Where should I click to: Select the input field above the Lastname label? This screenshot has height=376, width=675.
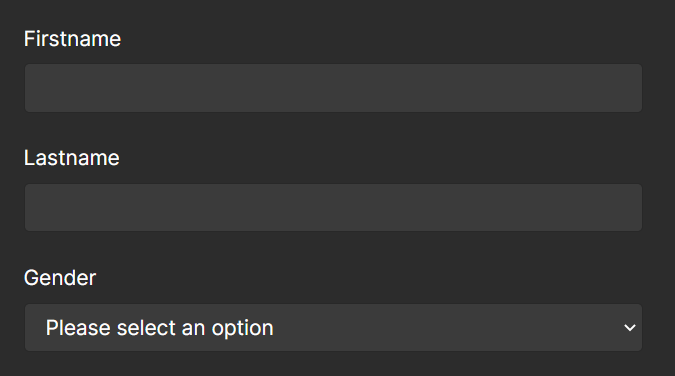[x=333, y=88]
